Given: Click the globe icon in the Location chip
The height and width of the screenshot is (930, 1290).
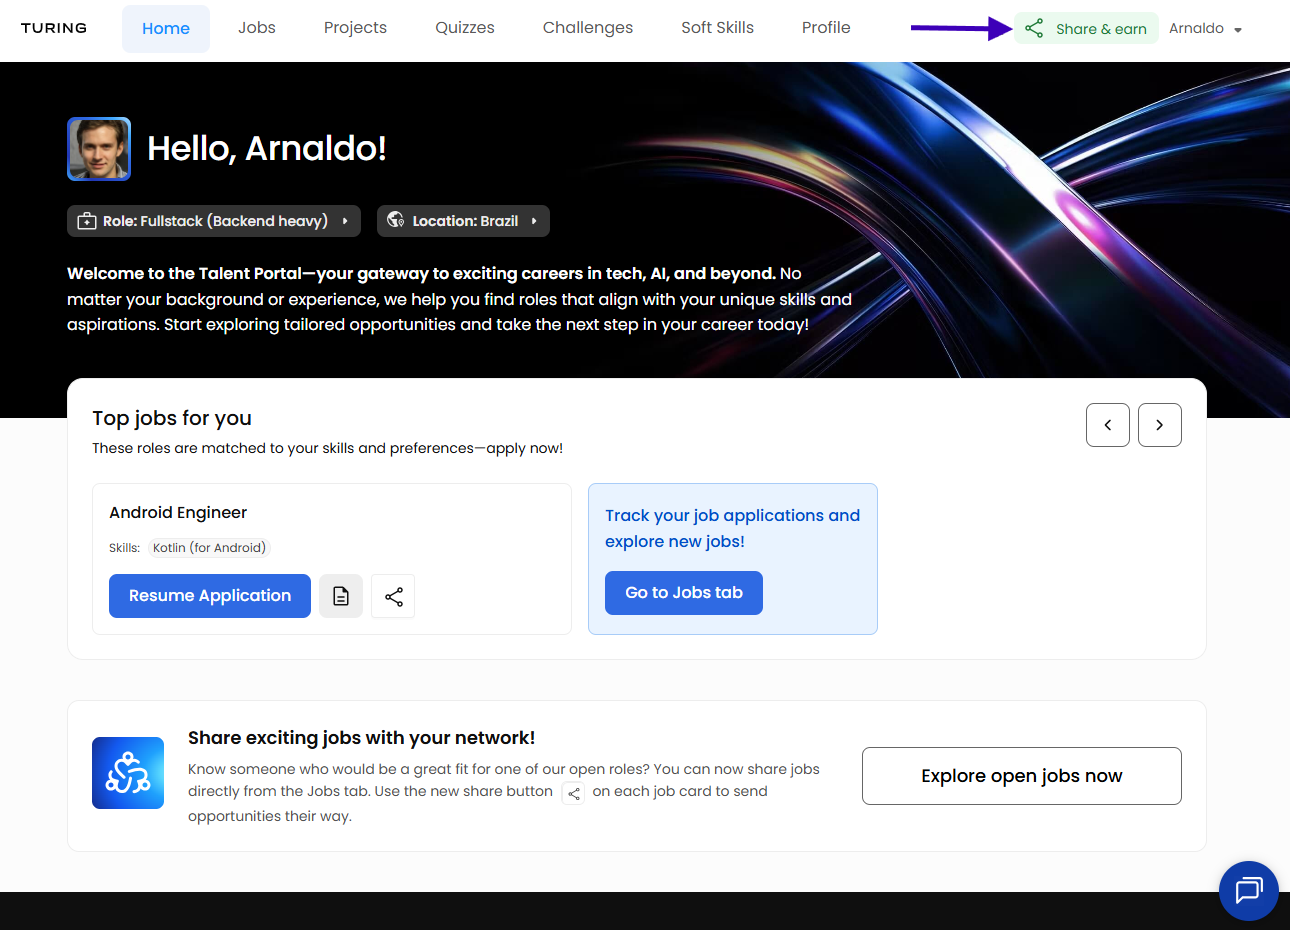Looking at the screenshot, I should click(x=395, y=220).
